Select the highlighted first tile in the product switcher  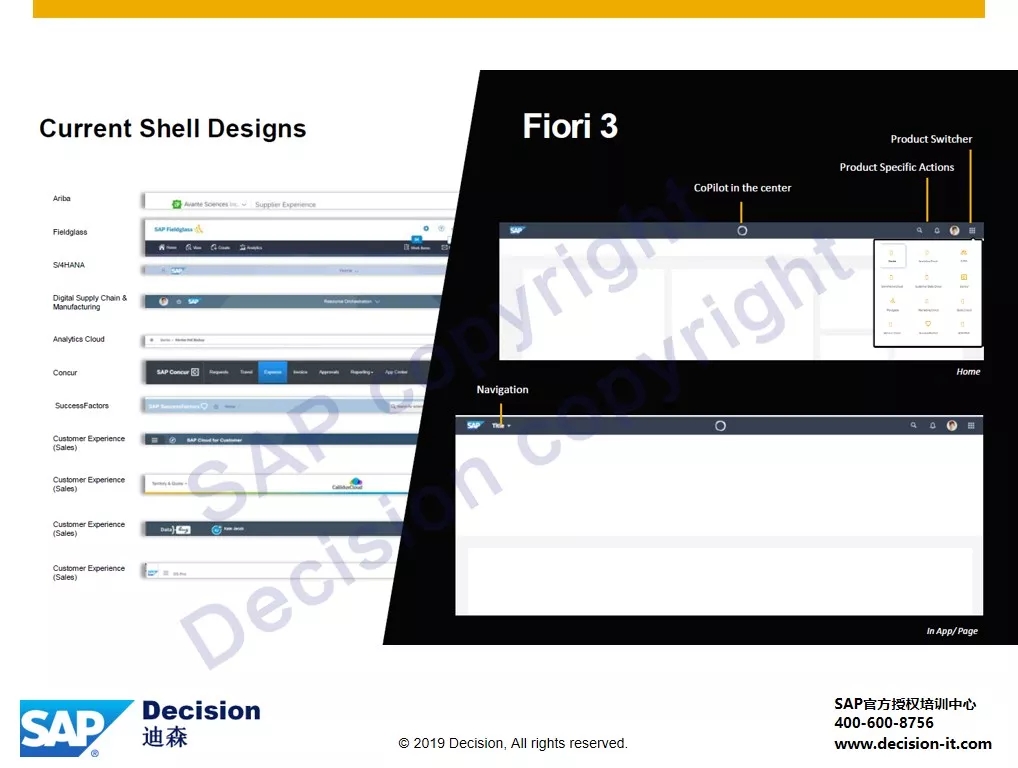click(892, 255)
